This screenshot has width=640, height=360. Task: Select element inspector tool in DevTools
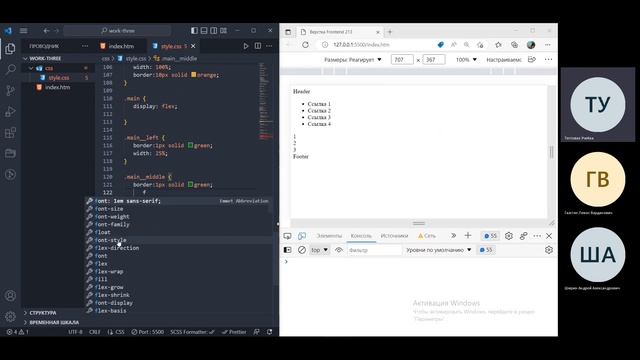[x=287, y=236]
